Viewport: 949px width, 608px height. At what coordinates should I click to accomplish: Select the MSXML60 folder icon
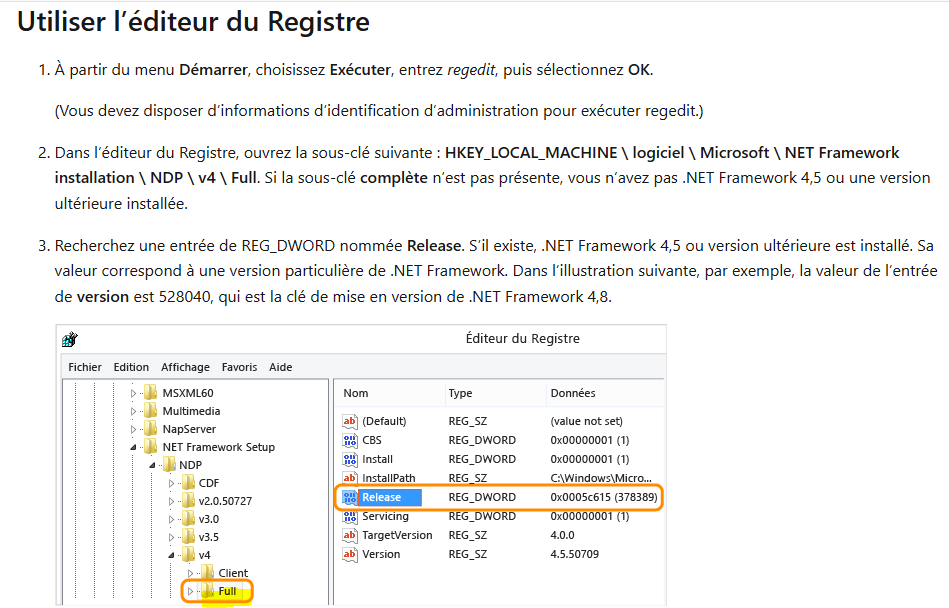click(x=151, y=393)
